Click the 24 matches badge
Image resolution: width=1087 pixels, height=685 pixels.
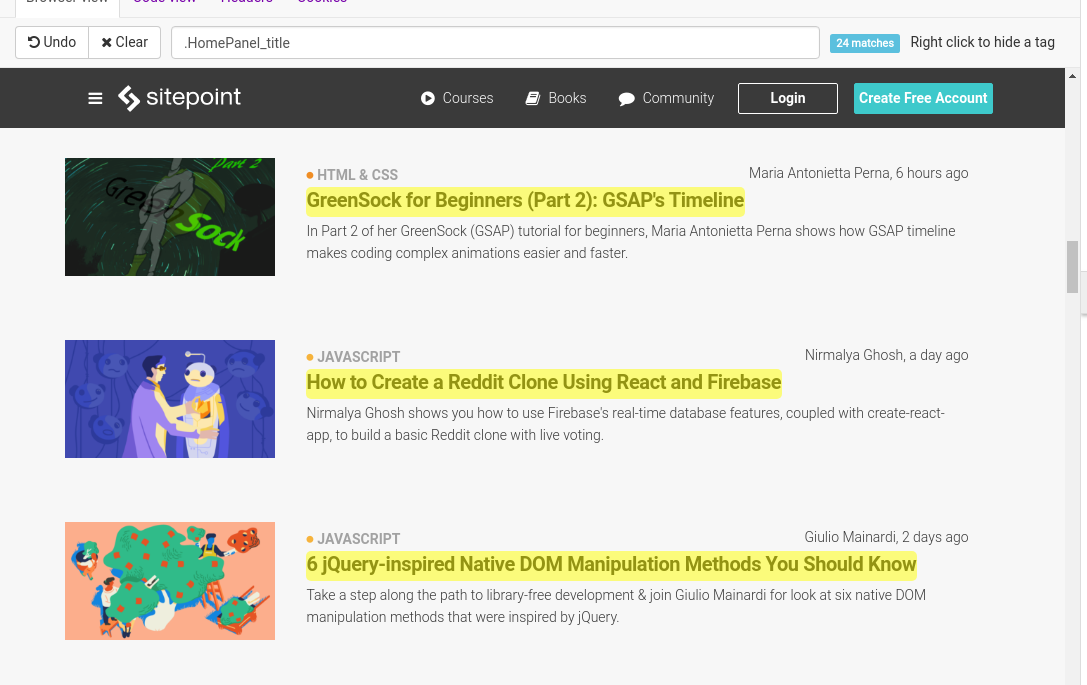[864, 43]
